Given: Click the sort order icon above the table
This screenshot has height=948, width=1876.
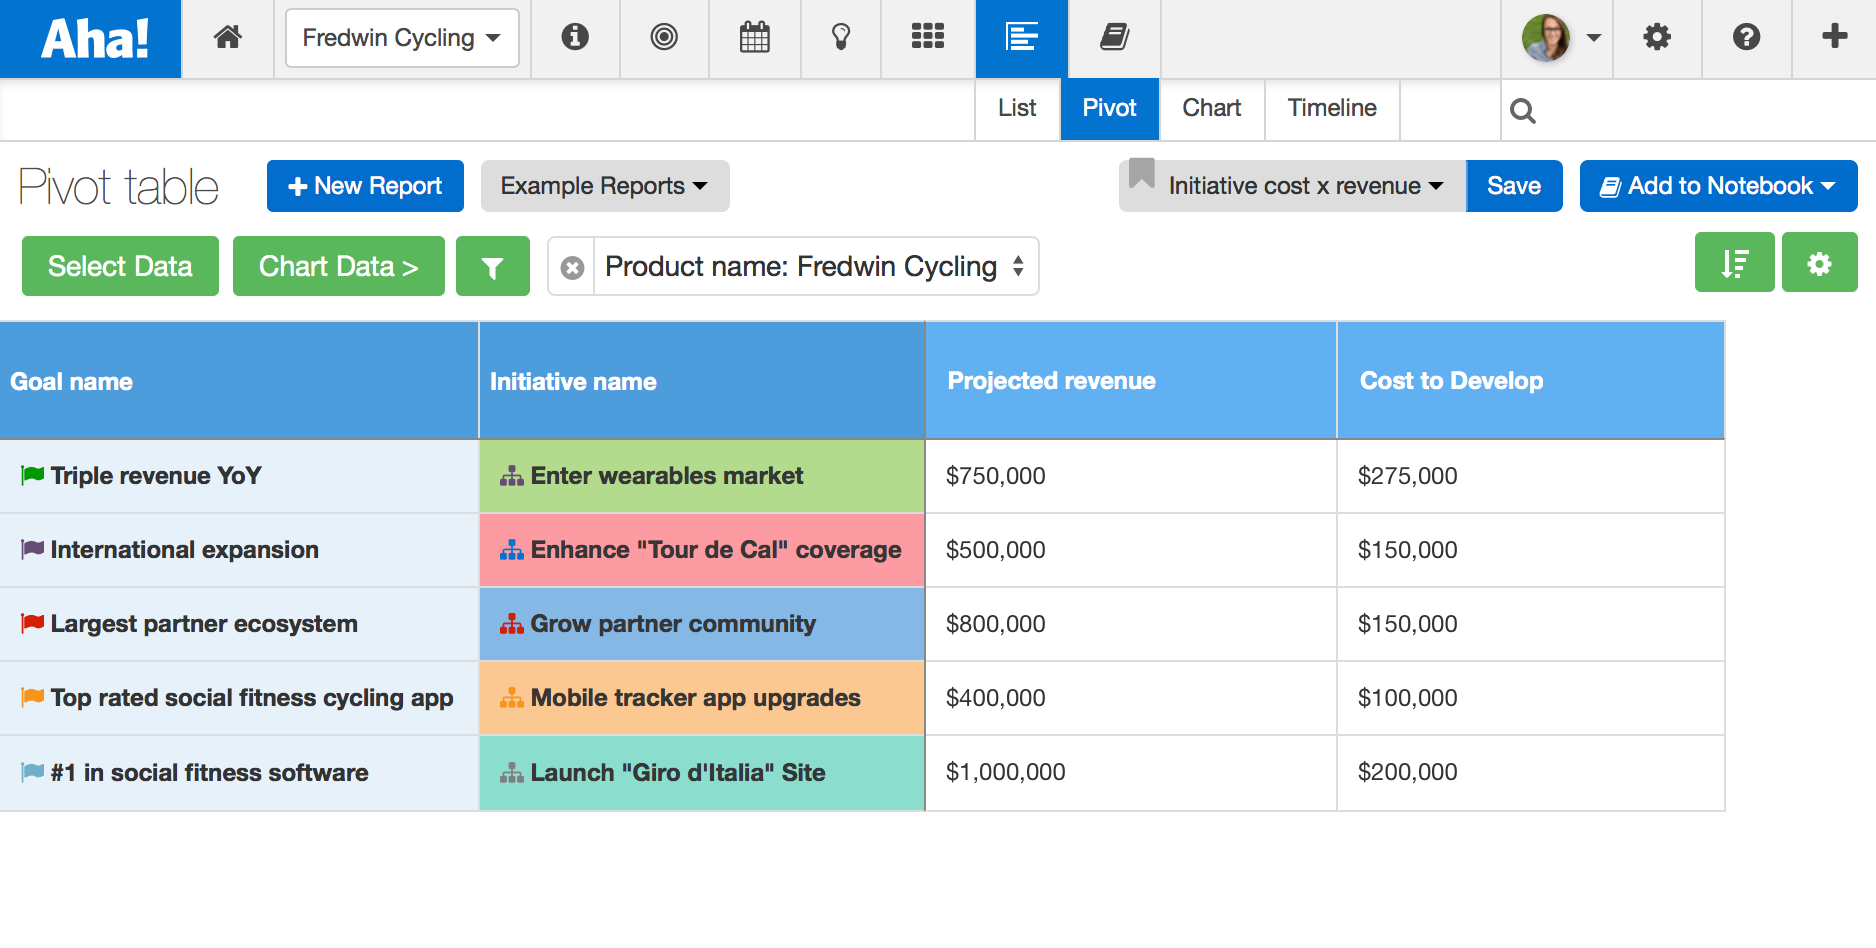Looking at the screenshot, I should 1734,262.
